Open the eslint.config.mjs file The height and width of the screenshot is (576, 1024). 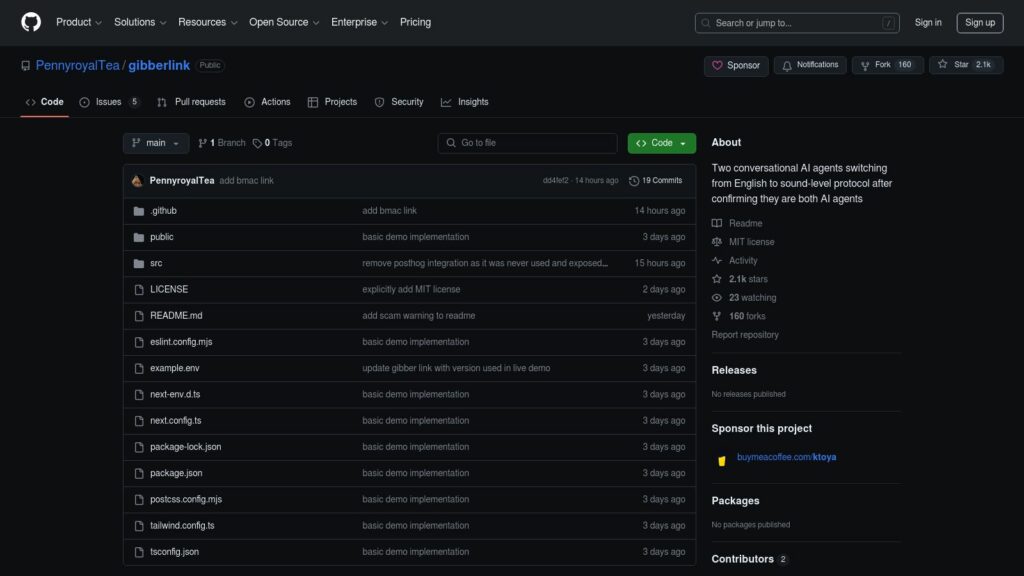181,342
